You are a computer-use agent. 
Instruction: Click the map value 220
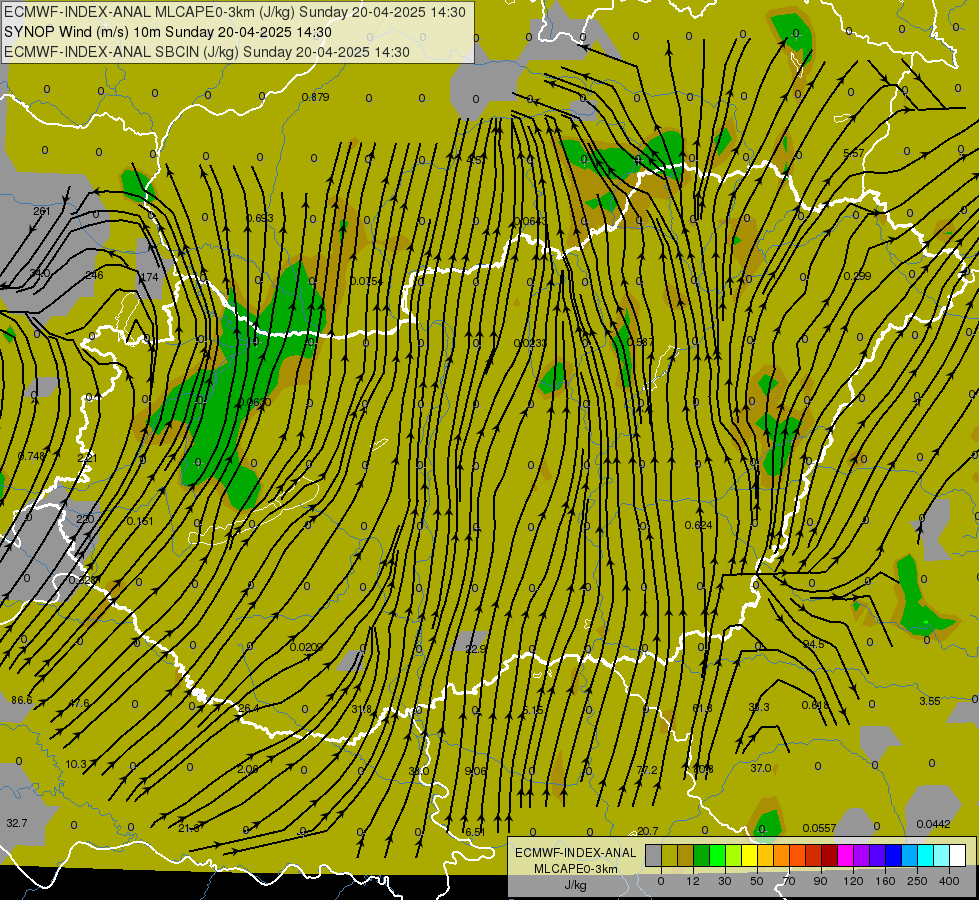click(x=85, y=519)
